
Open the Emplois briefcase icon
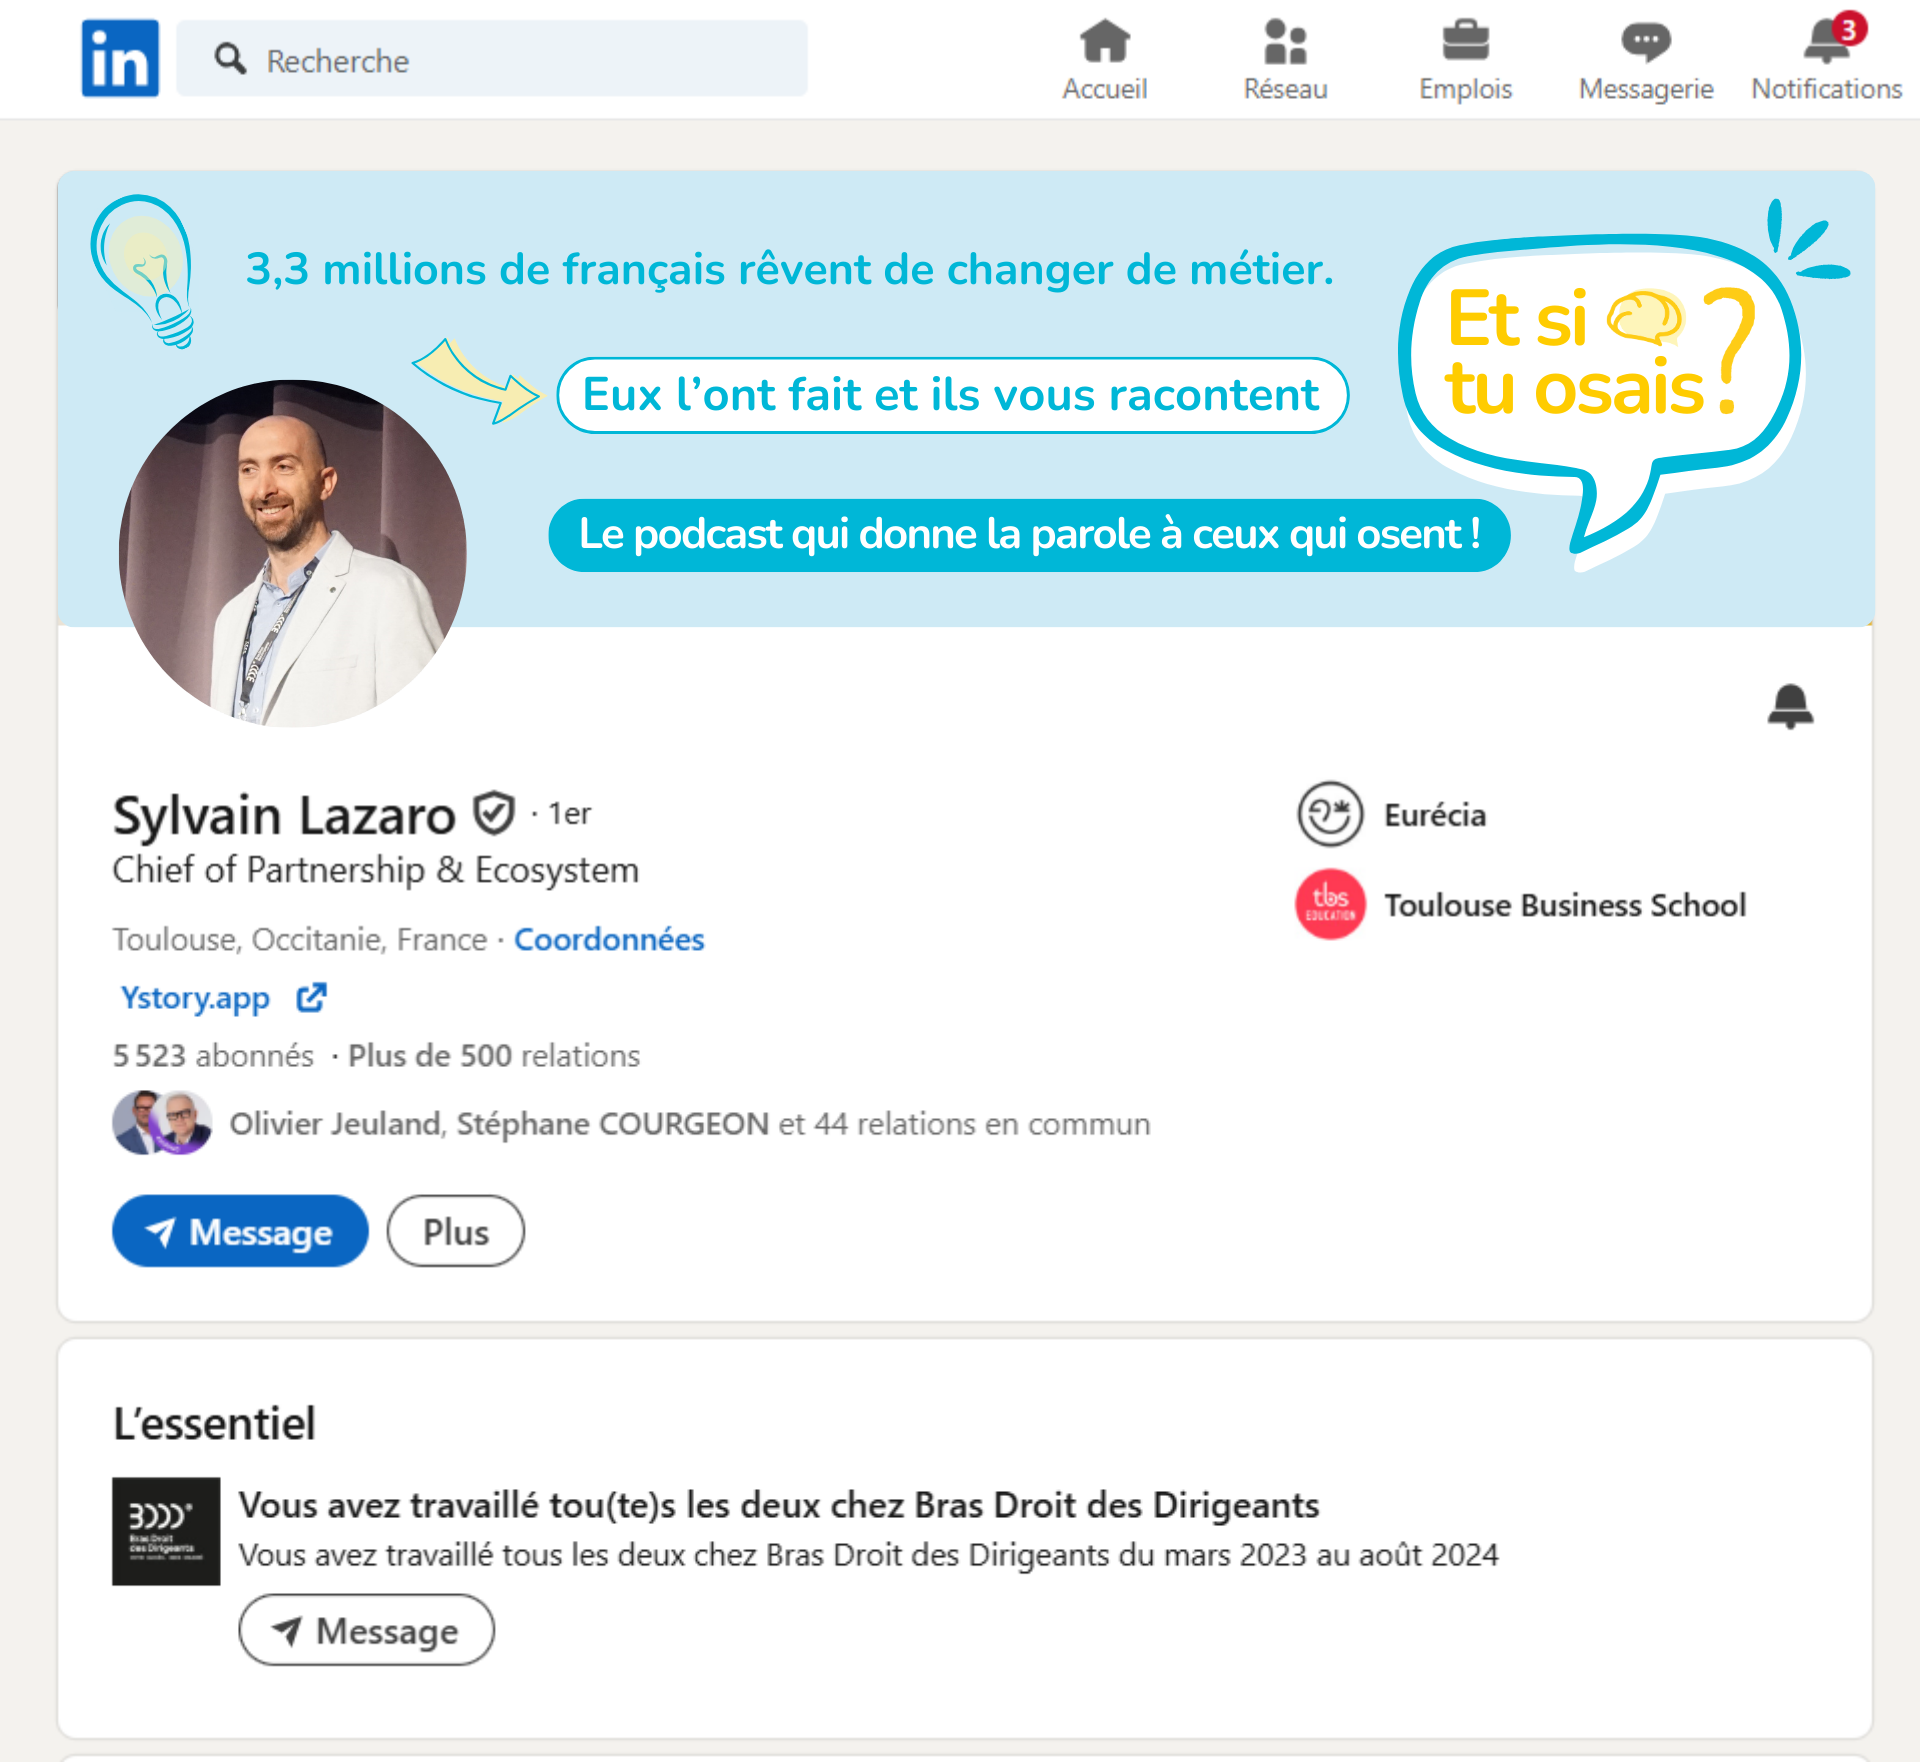coord(1465,43)
